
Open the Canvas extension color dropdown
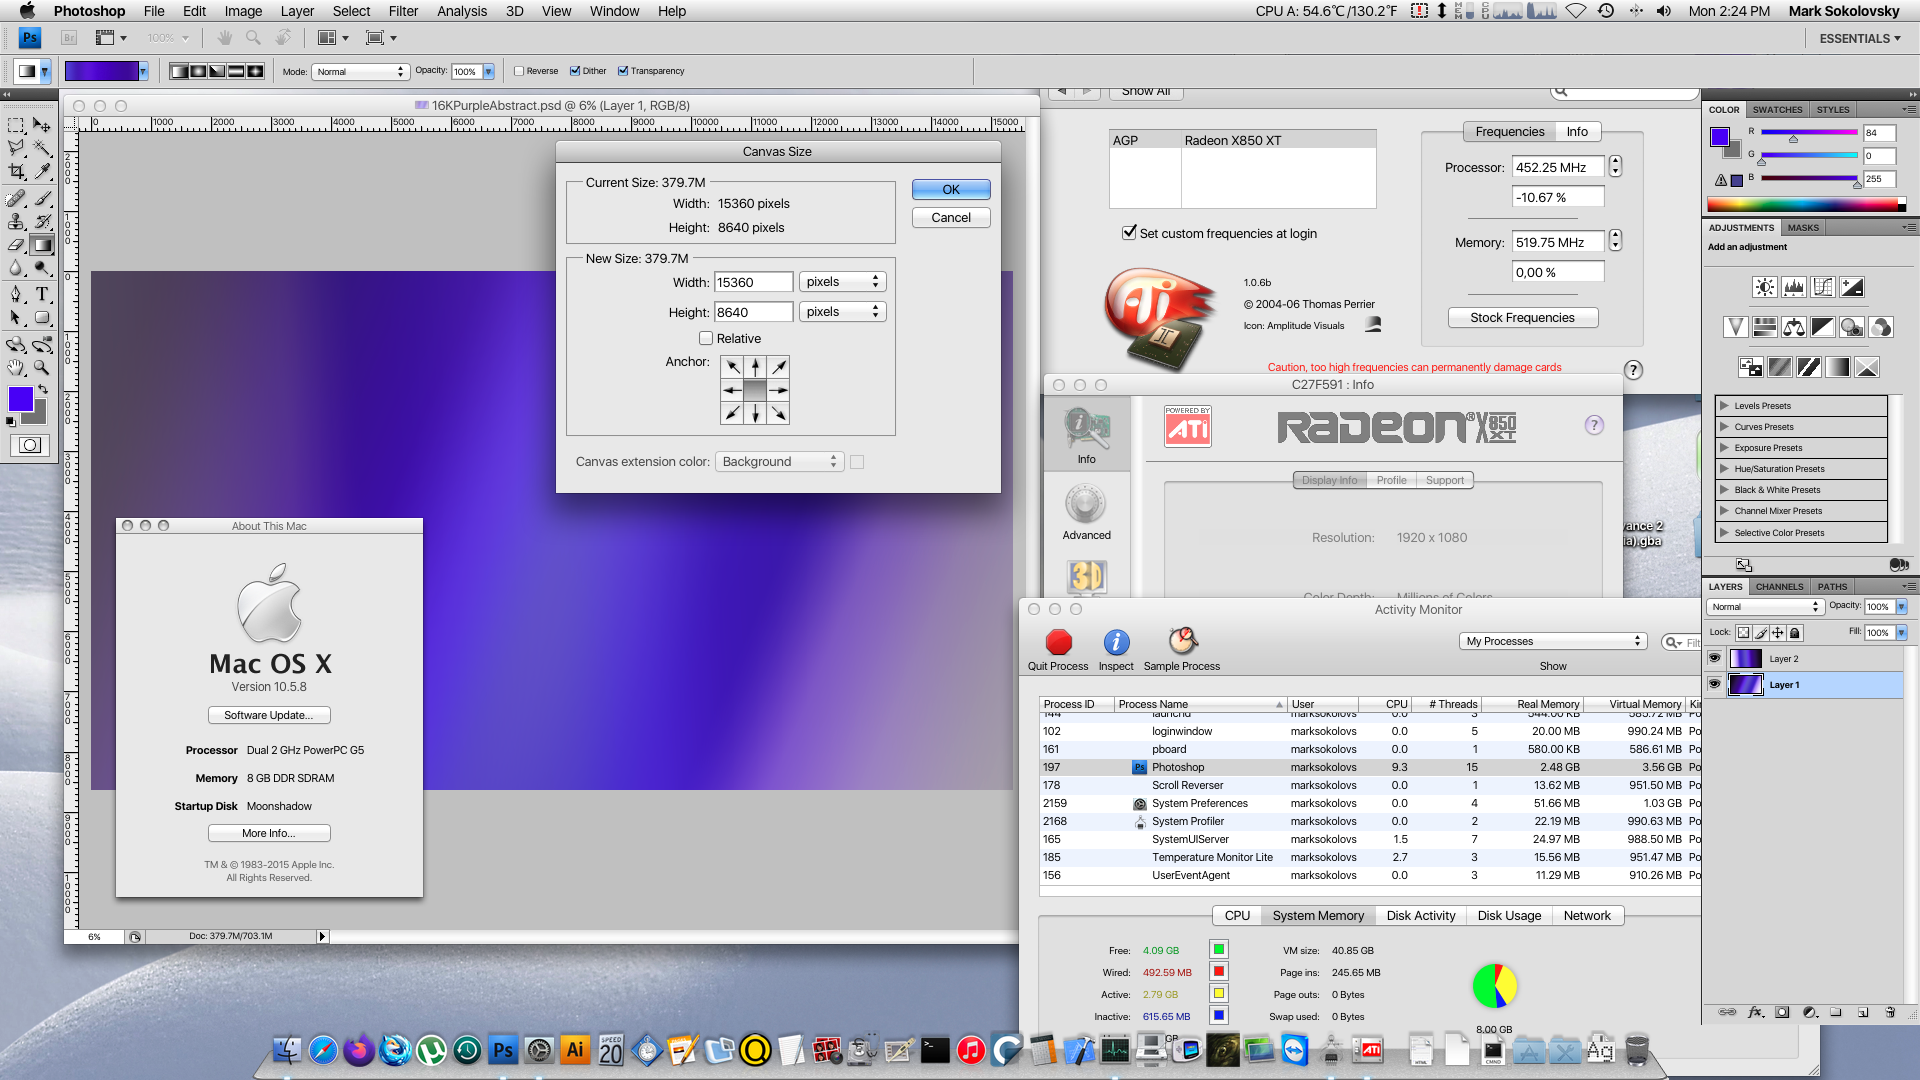779,461
